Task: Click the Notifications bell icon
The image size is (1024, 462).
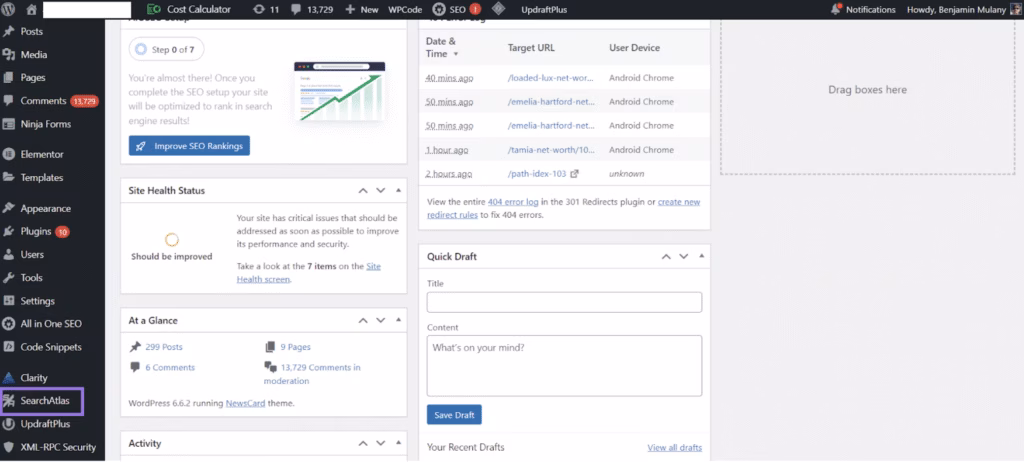Action: pos(836,9)
